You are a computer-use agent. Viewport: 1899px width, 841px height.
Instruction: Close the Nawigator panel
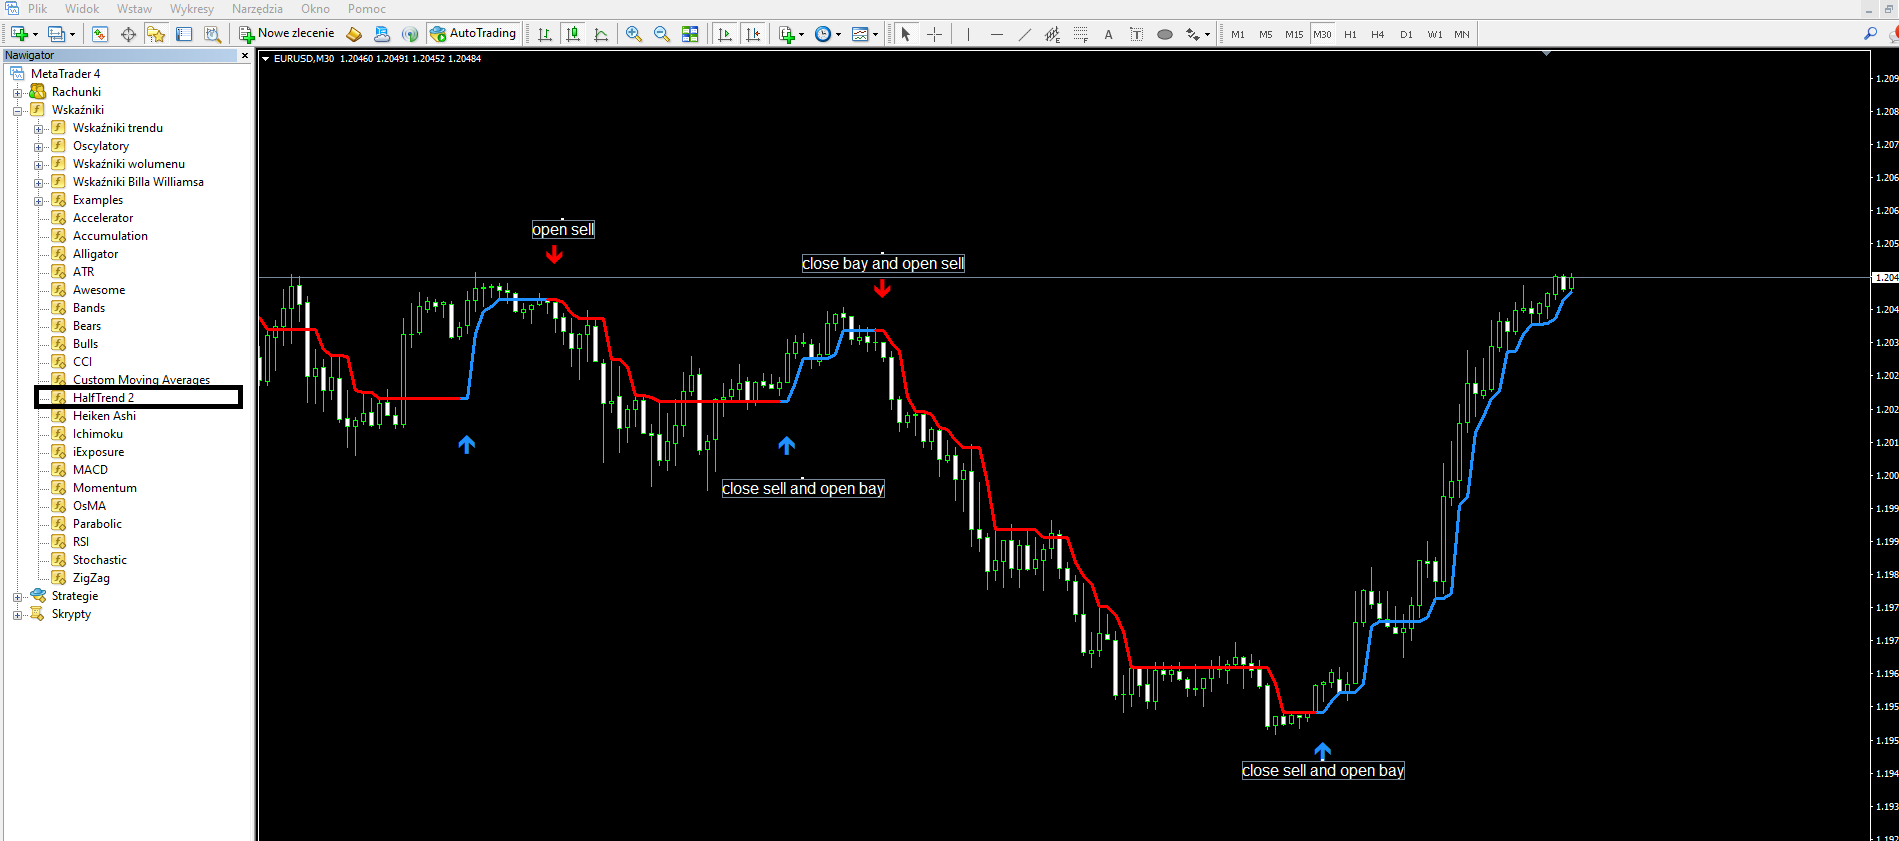click(x=245, y=56)
